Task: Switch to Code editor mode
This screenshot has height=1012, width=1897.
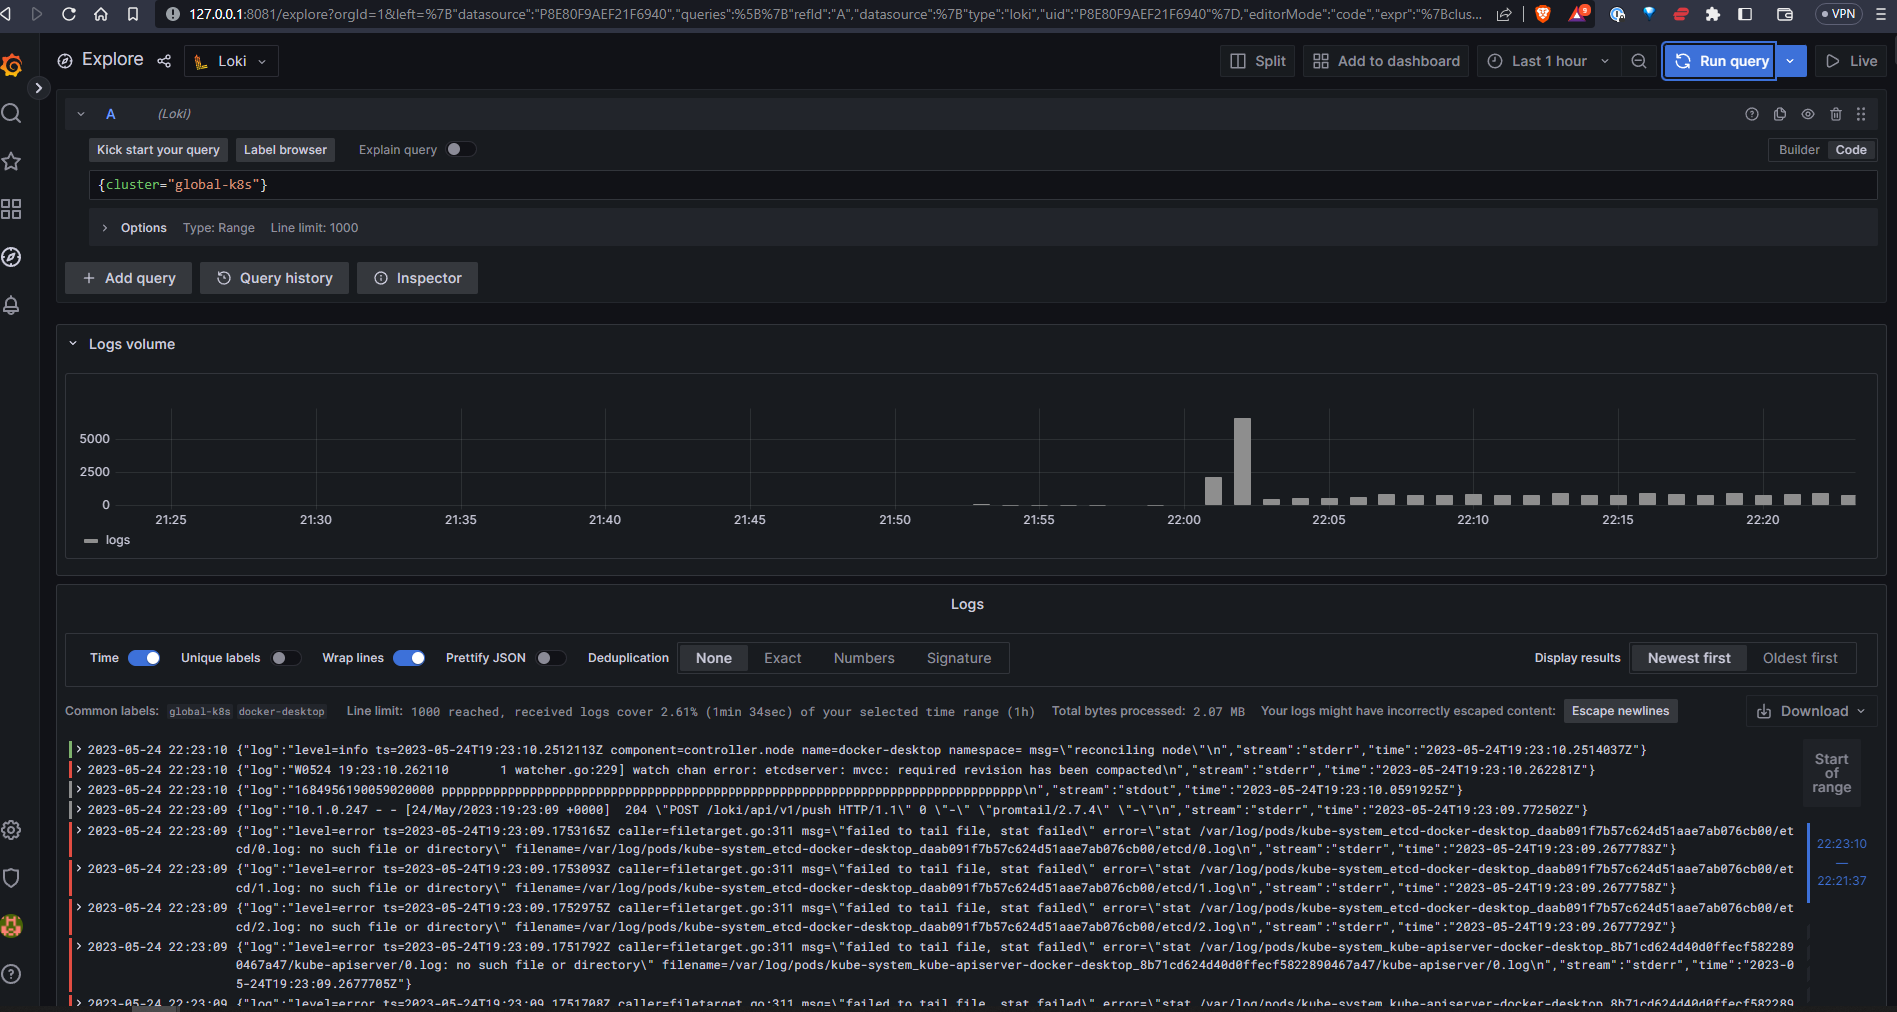Action: [x=1851, y=150]
